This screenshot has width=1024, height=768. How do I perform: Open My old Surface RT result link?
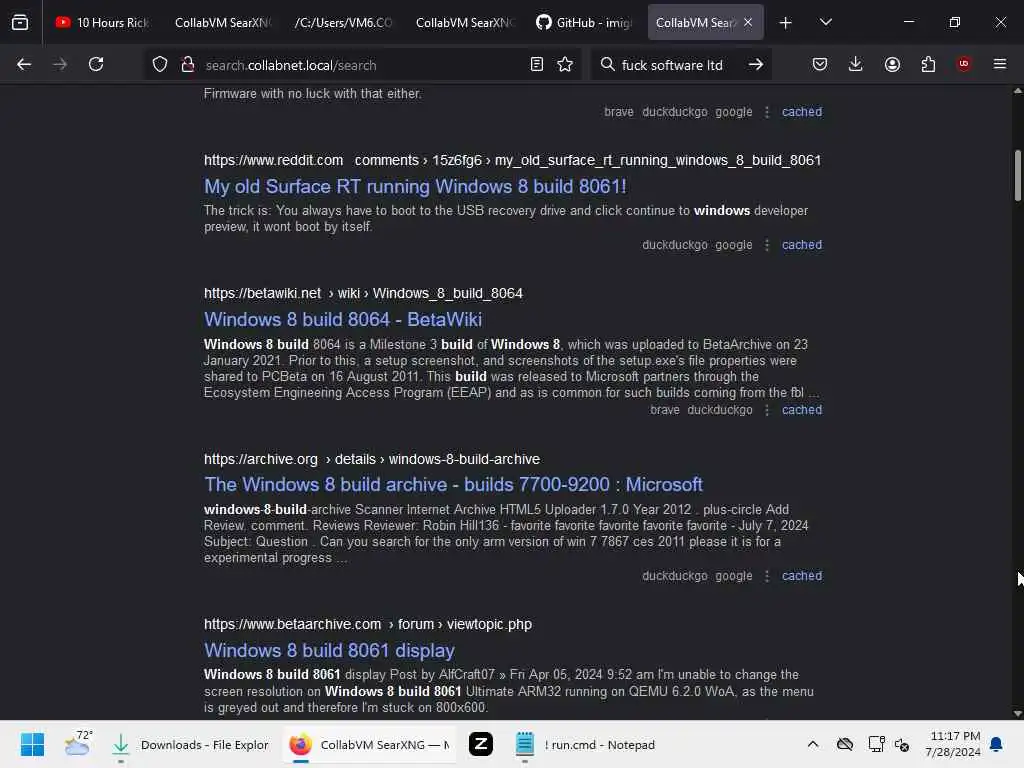[x=415, y=187]
